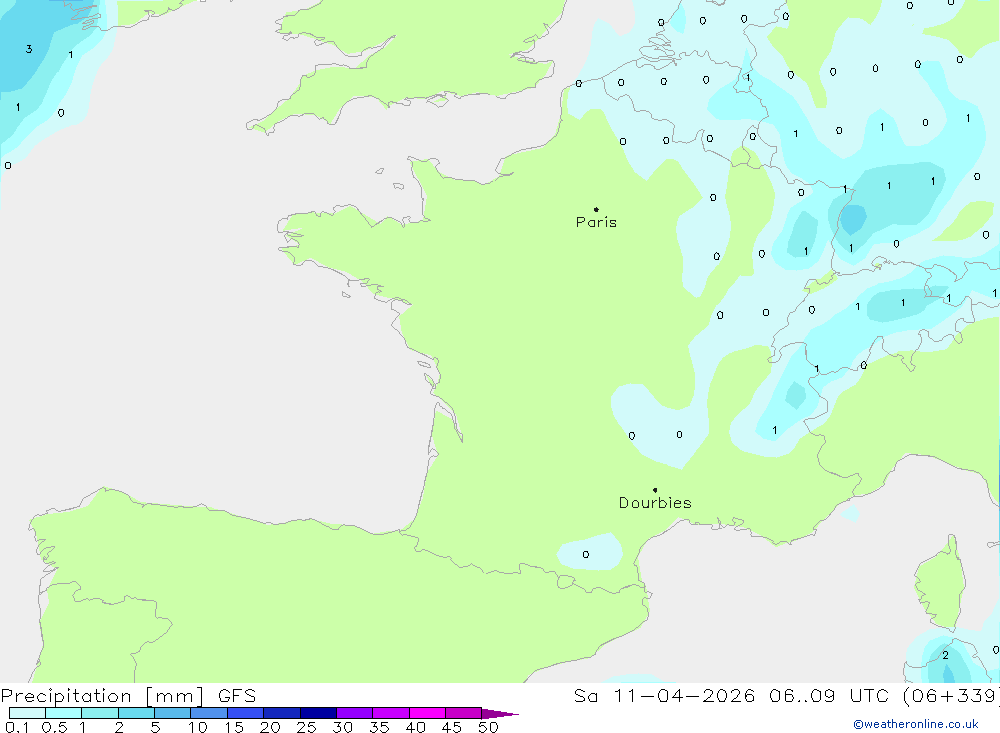Click the 3 mm value over the Atlantic

click(29, 49)
